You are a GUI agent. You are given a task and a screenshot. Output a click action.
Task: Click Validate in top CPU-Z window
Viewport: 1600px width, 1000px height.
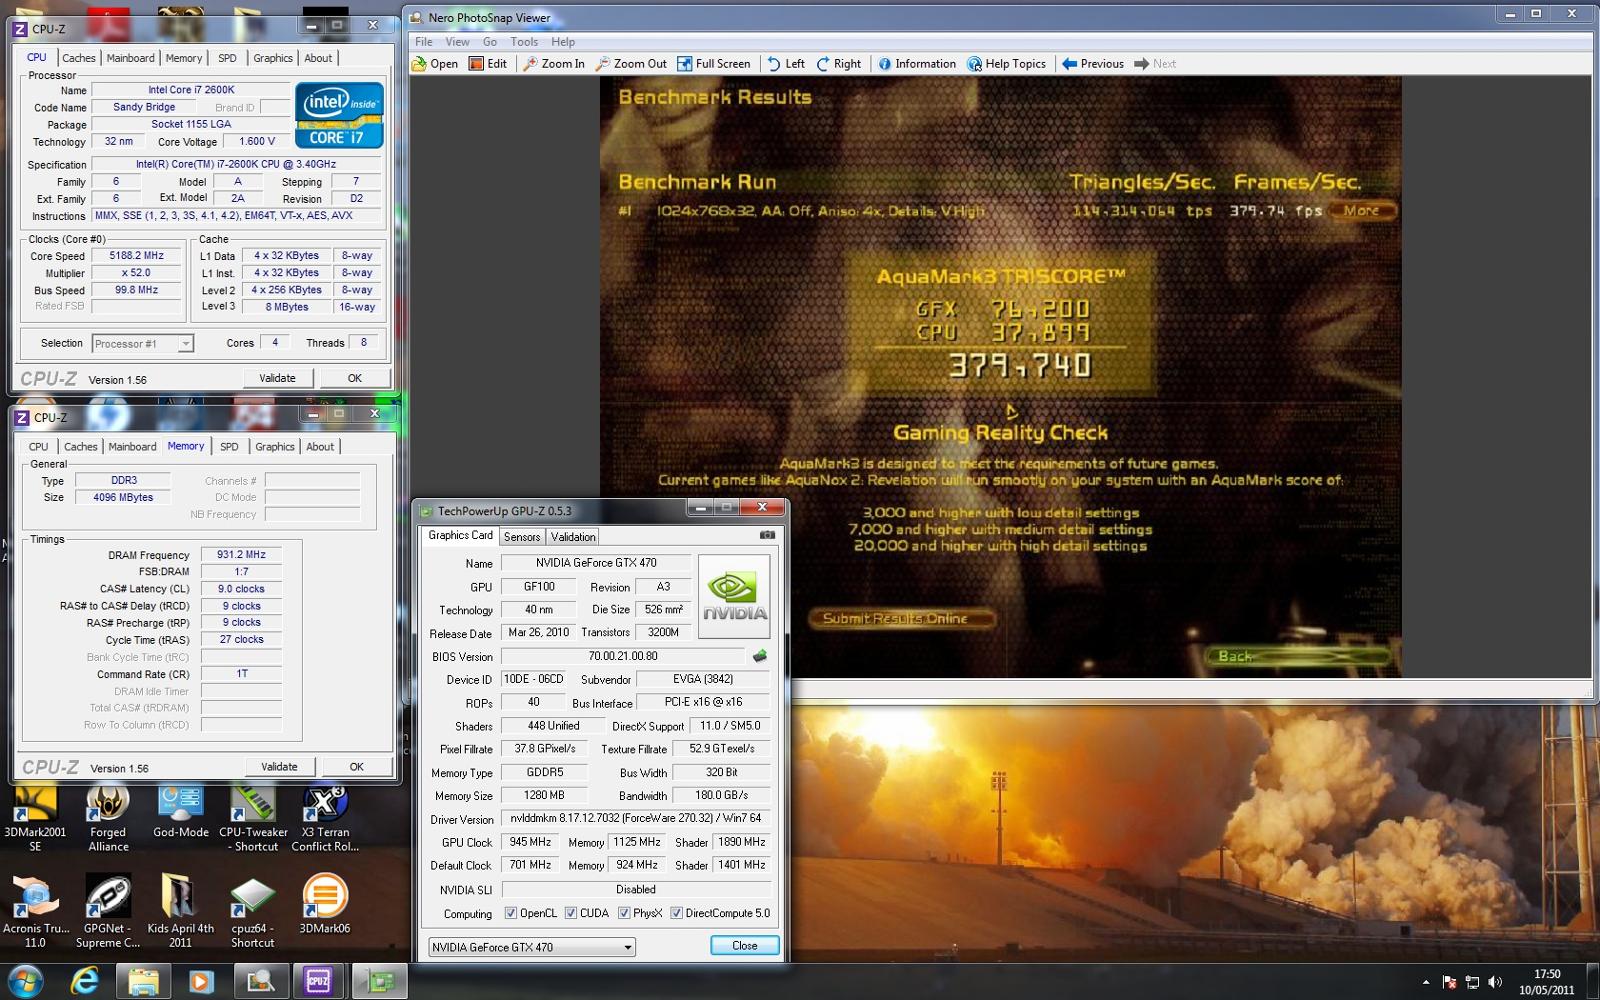point(277,378)
